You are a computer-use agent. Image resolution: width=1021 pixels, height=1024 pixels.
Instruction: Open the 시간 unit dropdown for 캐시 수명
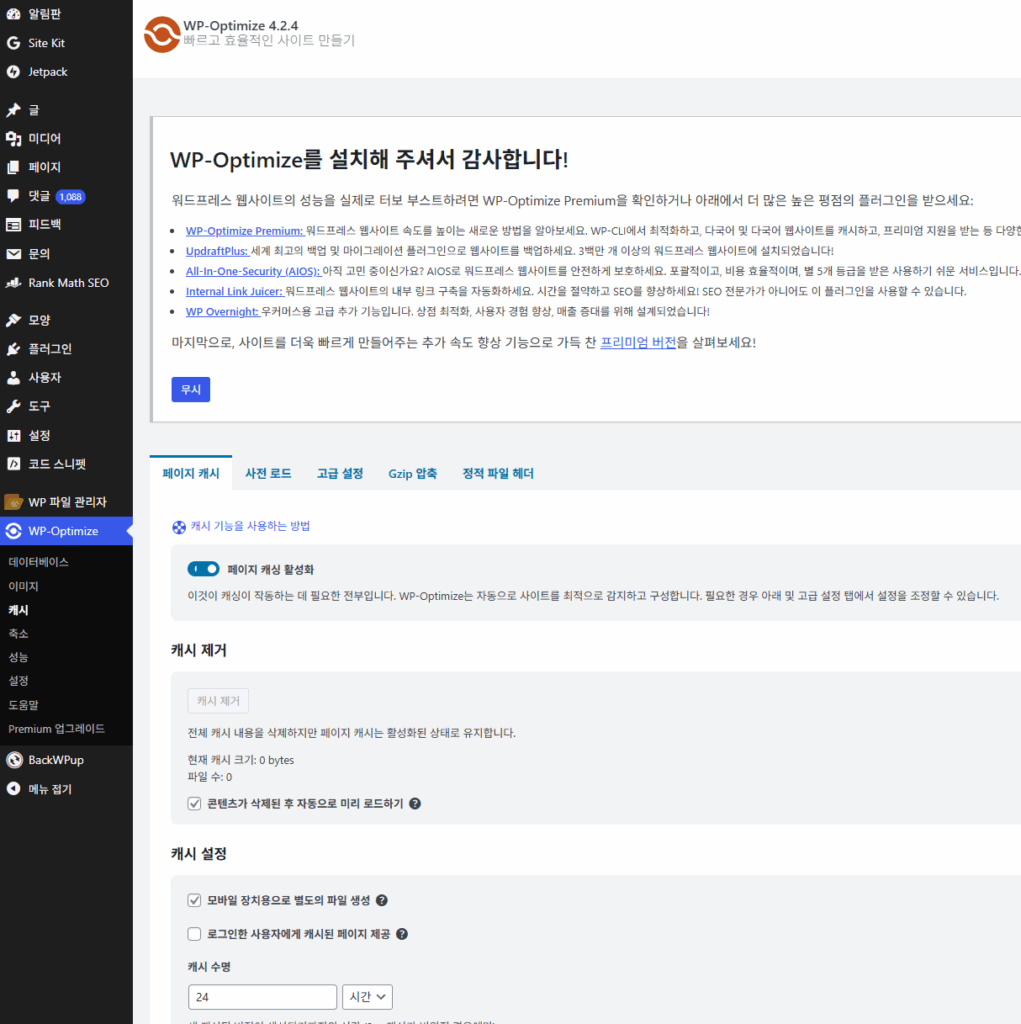coord(367,997)
